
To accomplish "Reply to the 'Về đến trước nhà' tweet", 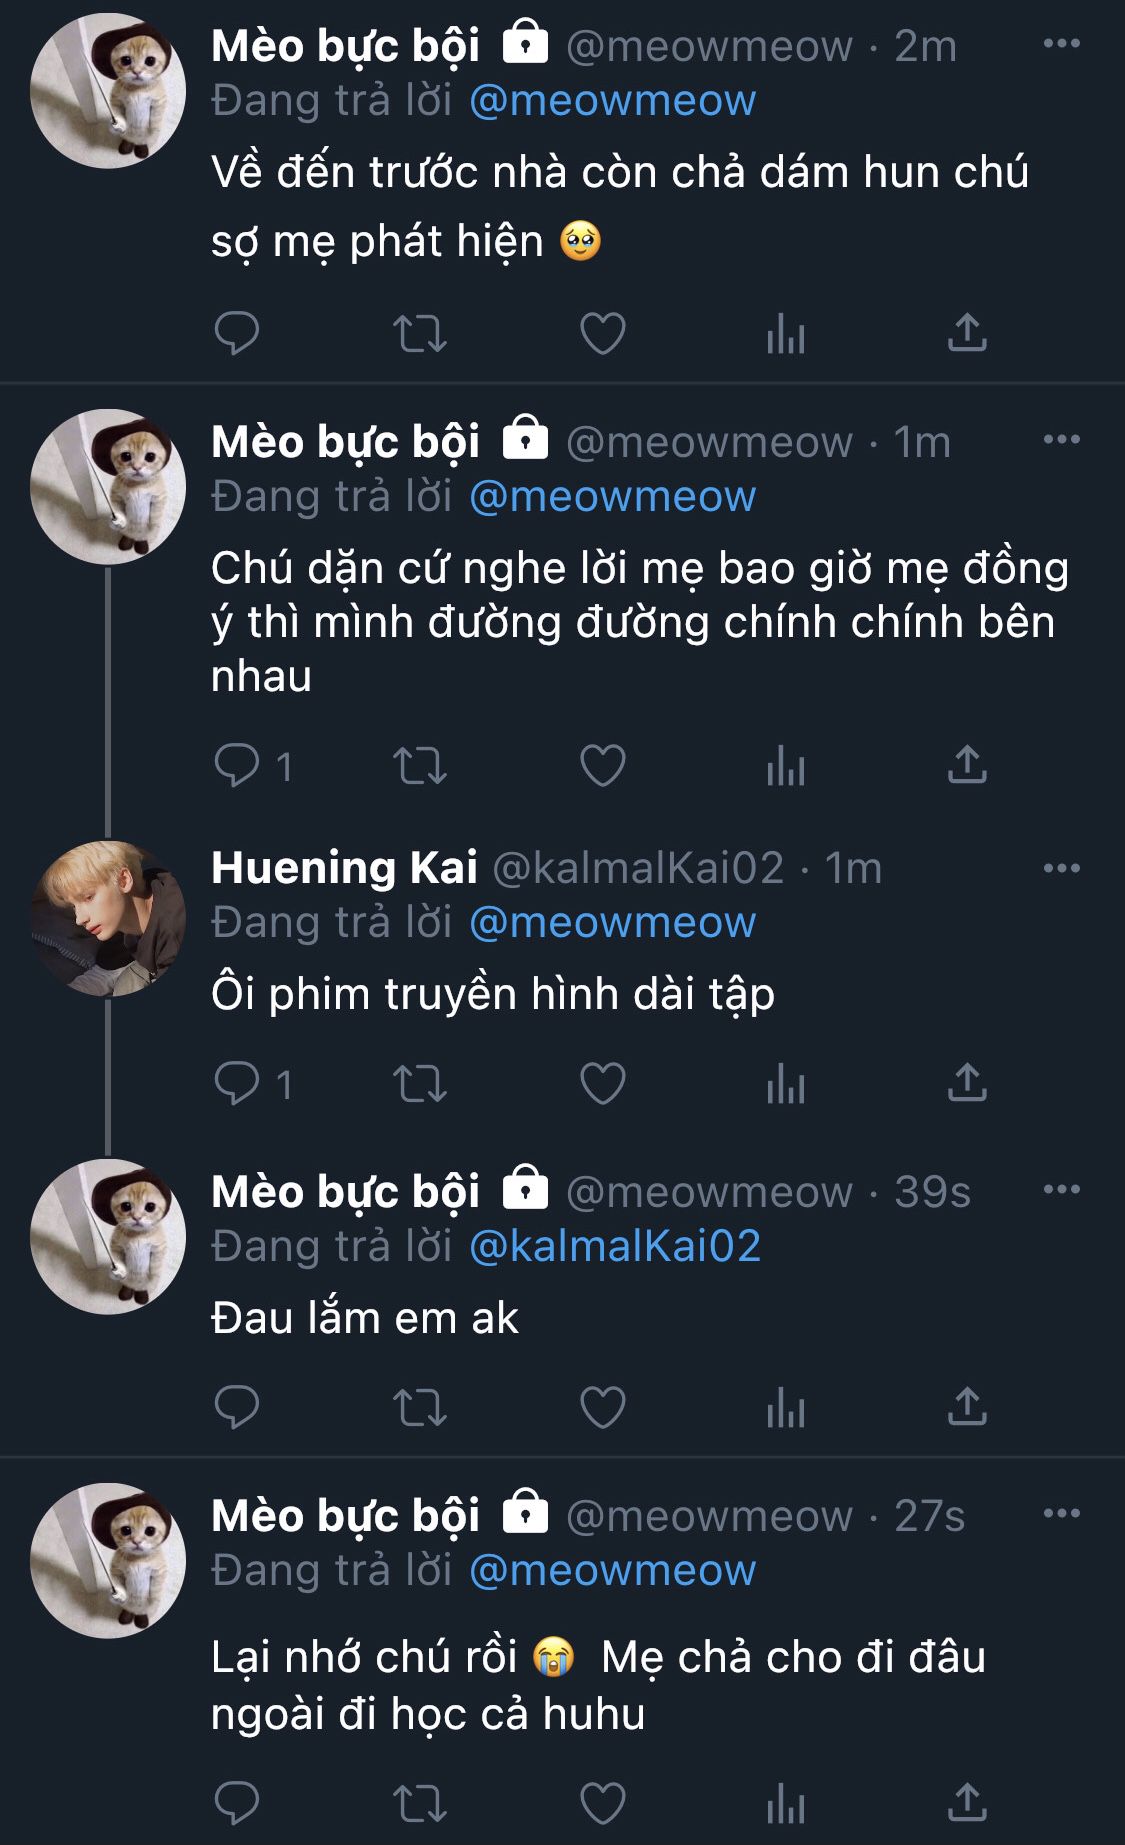I will (237, 334).
